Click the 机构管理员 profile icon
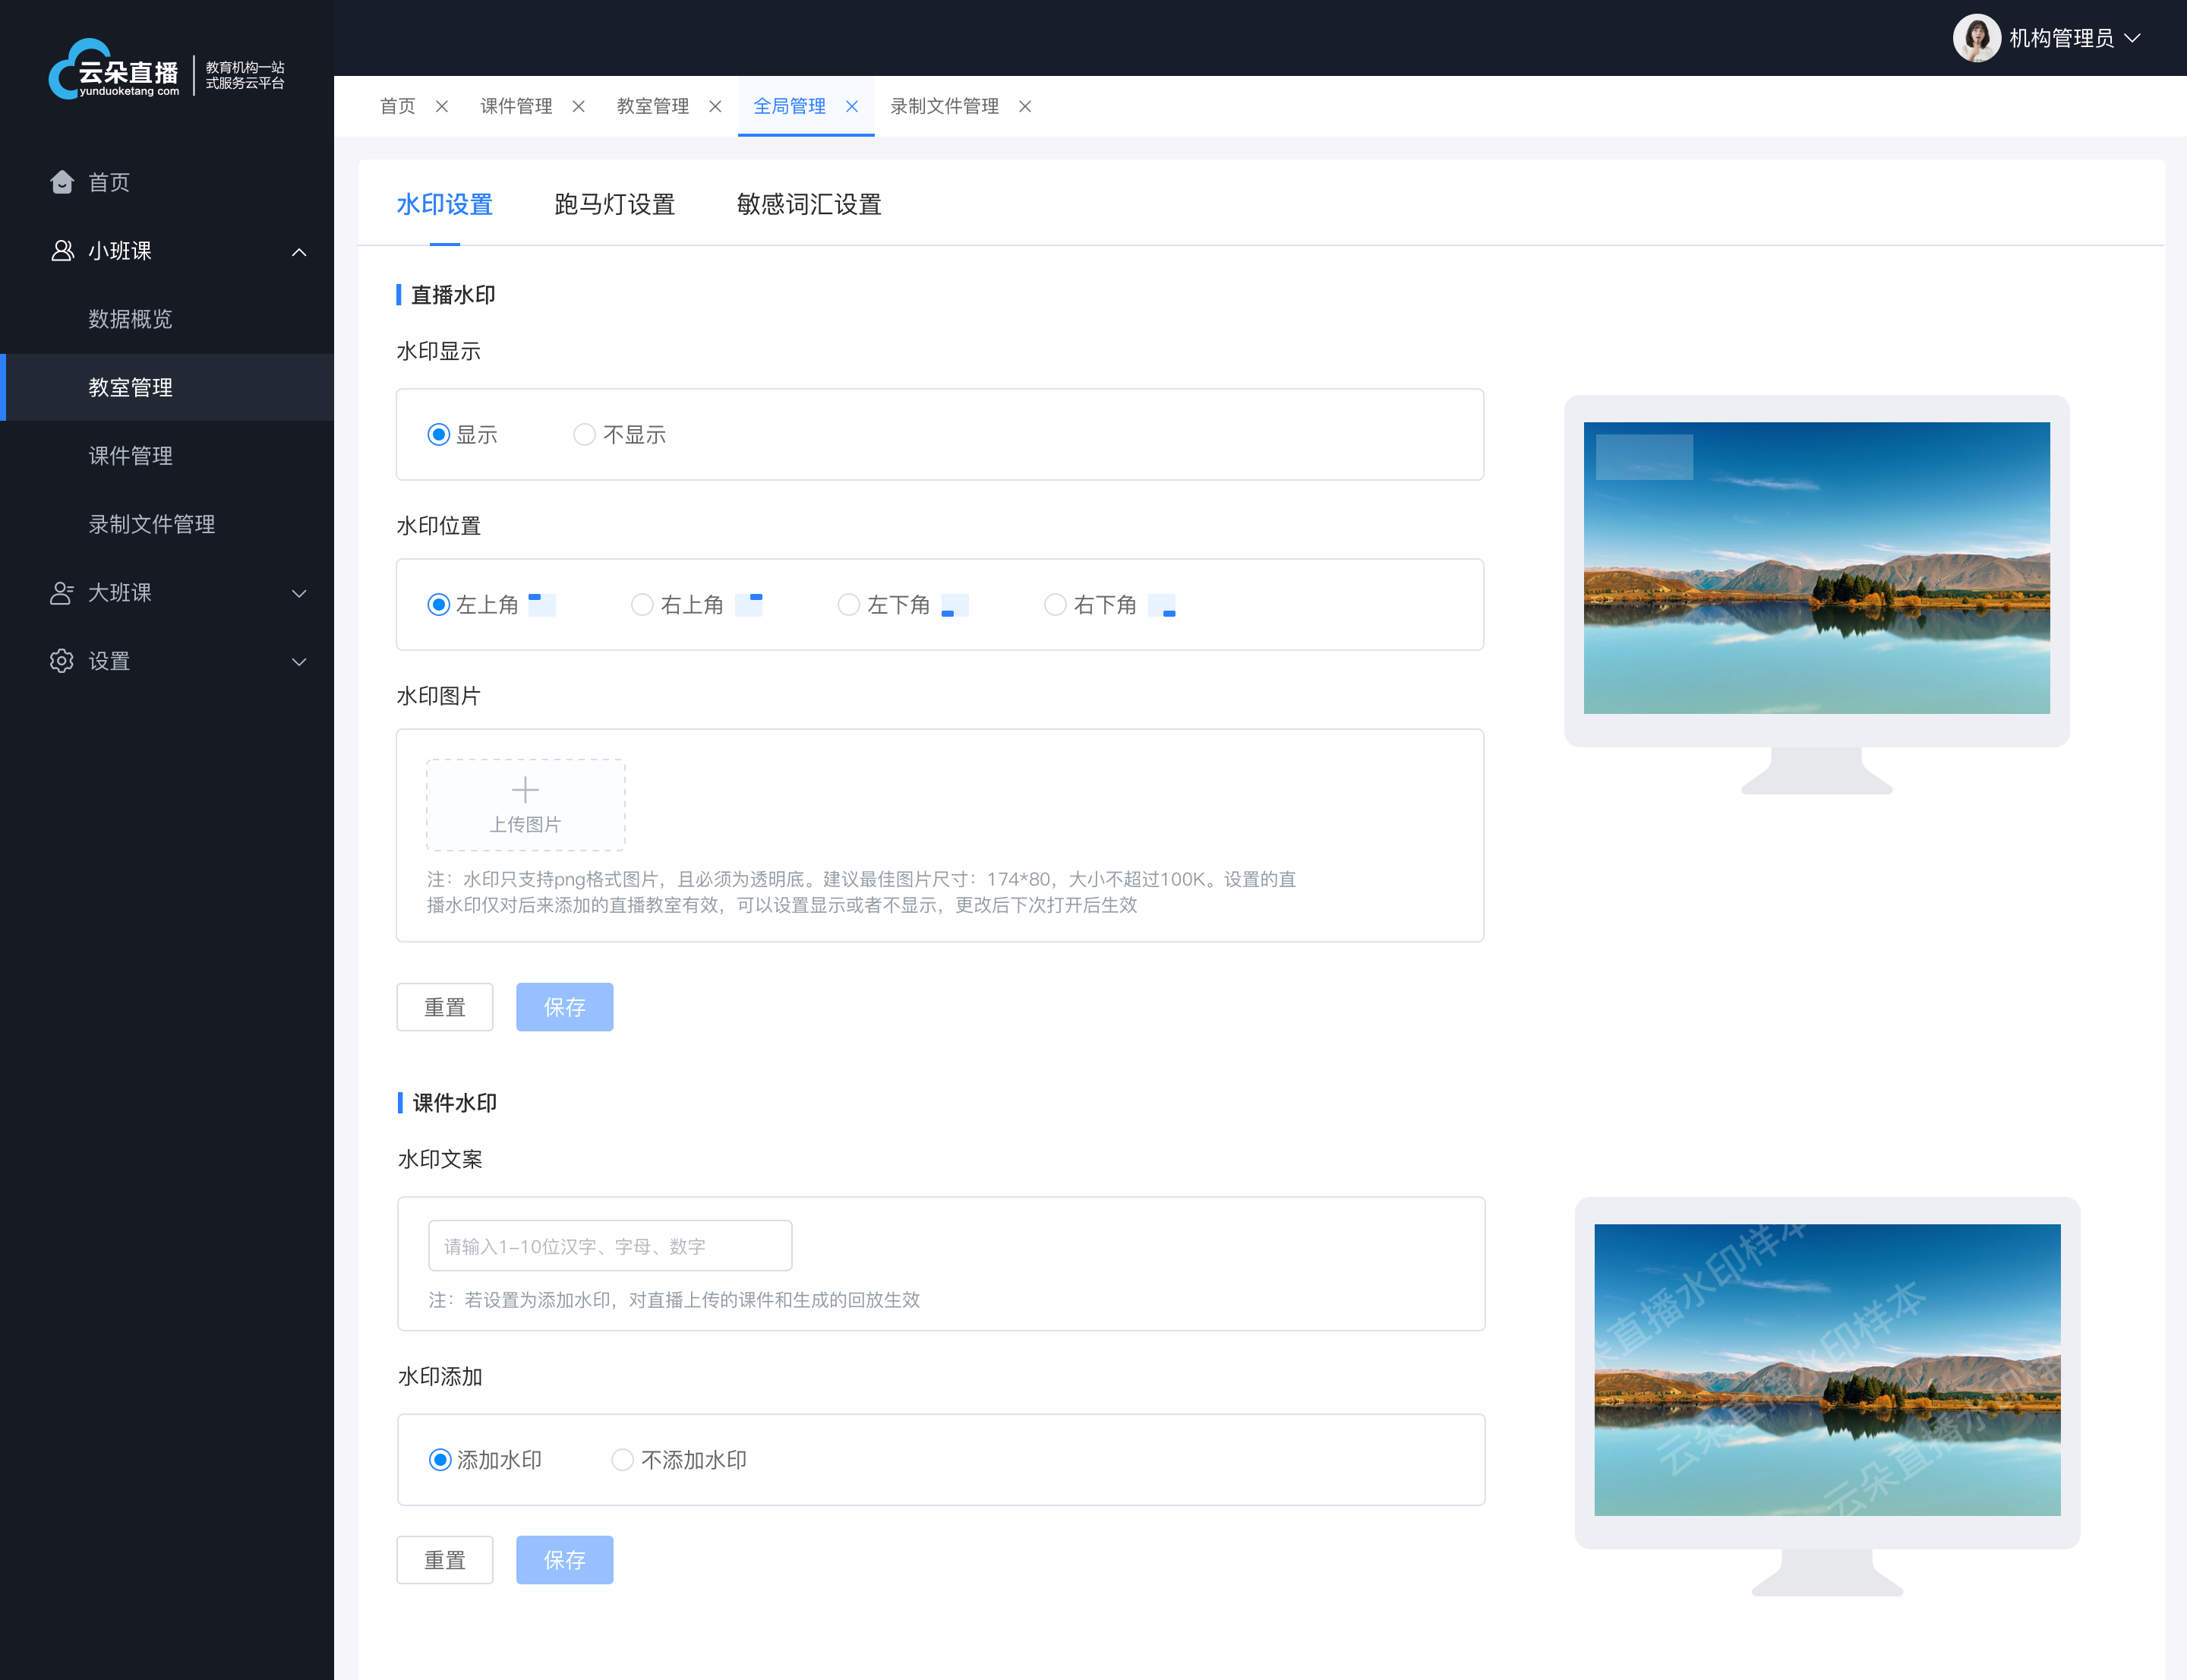The width and height of the screenshot is (2187, 1680). (x=1975, y=39)
